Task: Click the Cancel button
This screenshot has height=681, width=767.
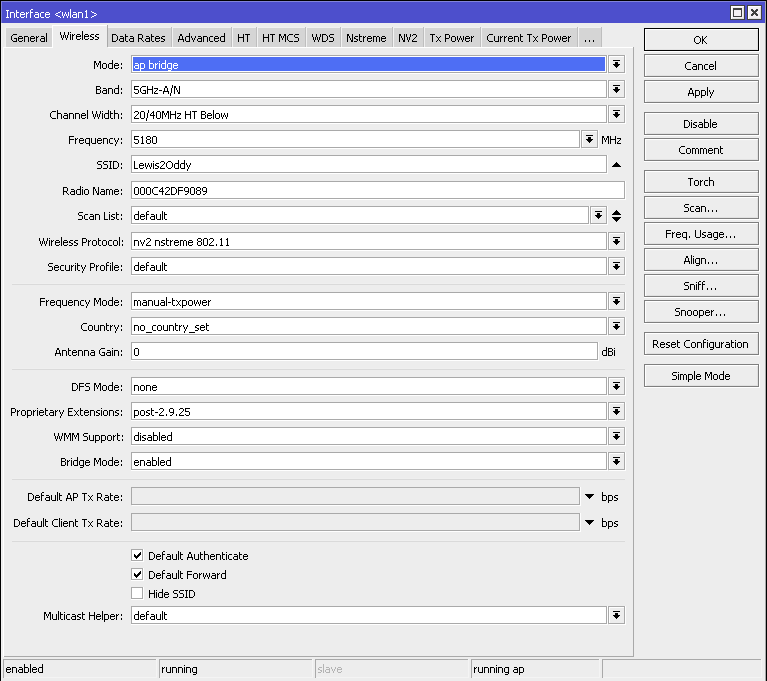Action: click(701, 66)
